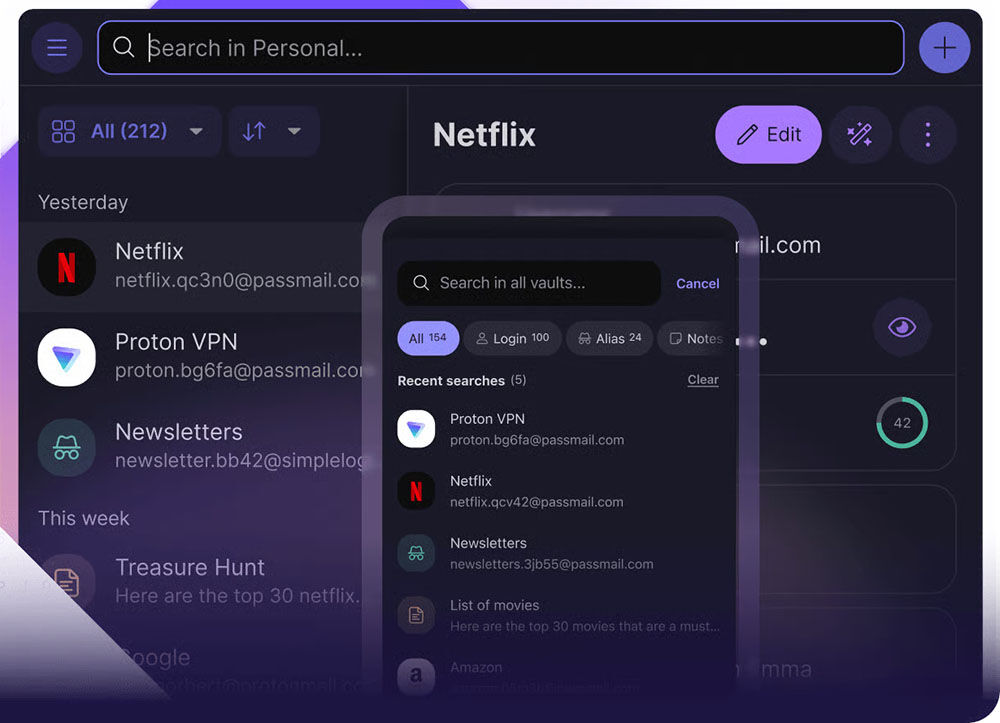
Task: Click the Netflix logo icon in sidebar list
Action: pyautogui.click(x=66, y=267)
